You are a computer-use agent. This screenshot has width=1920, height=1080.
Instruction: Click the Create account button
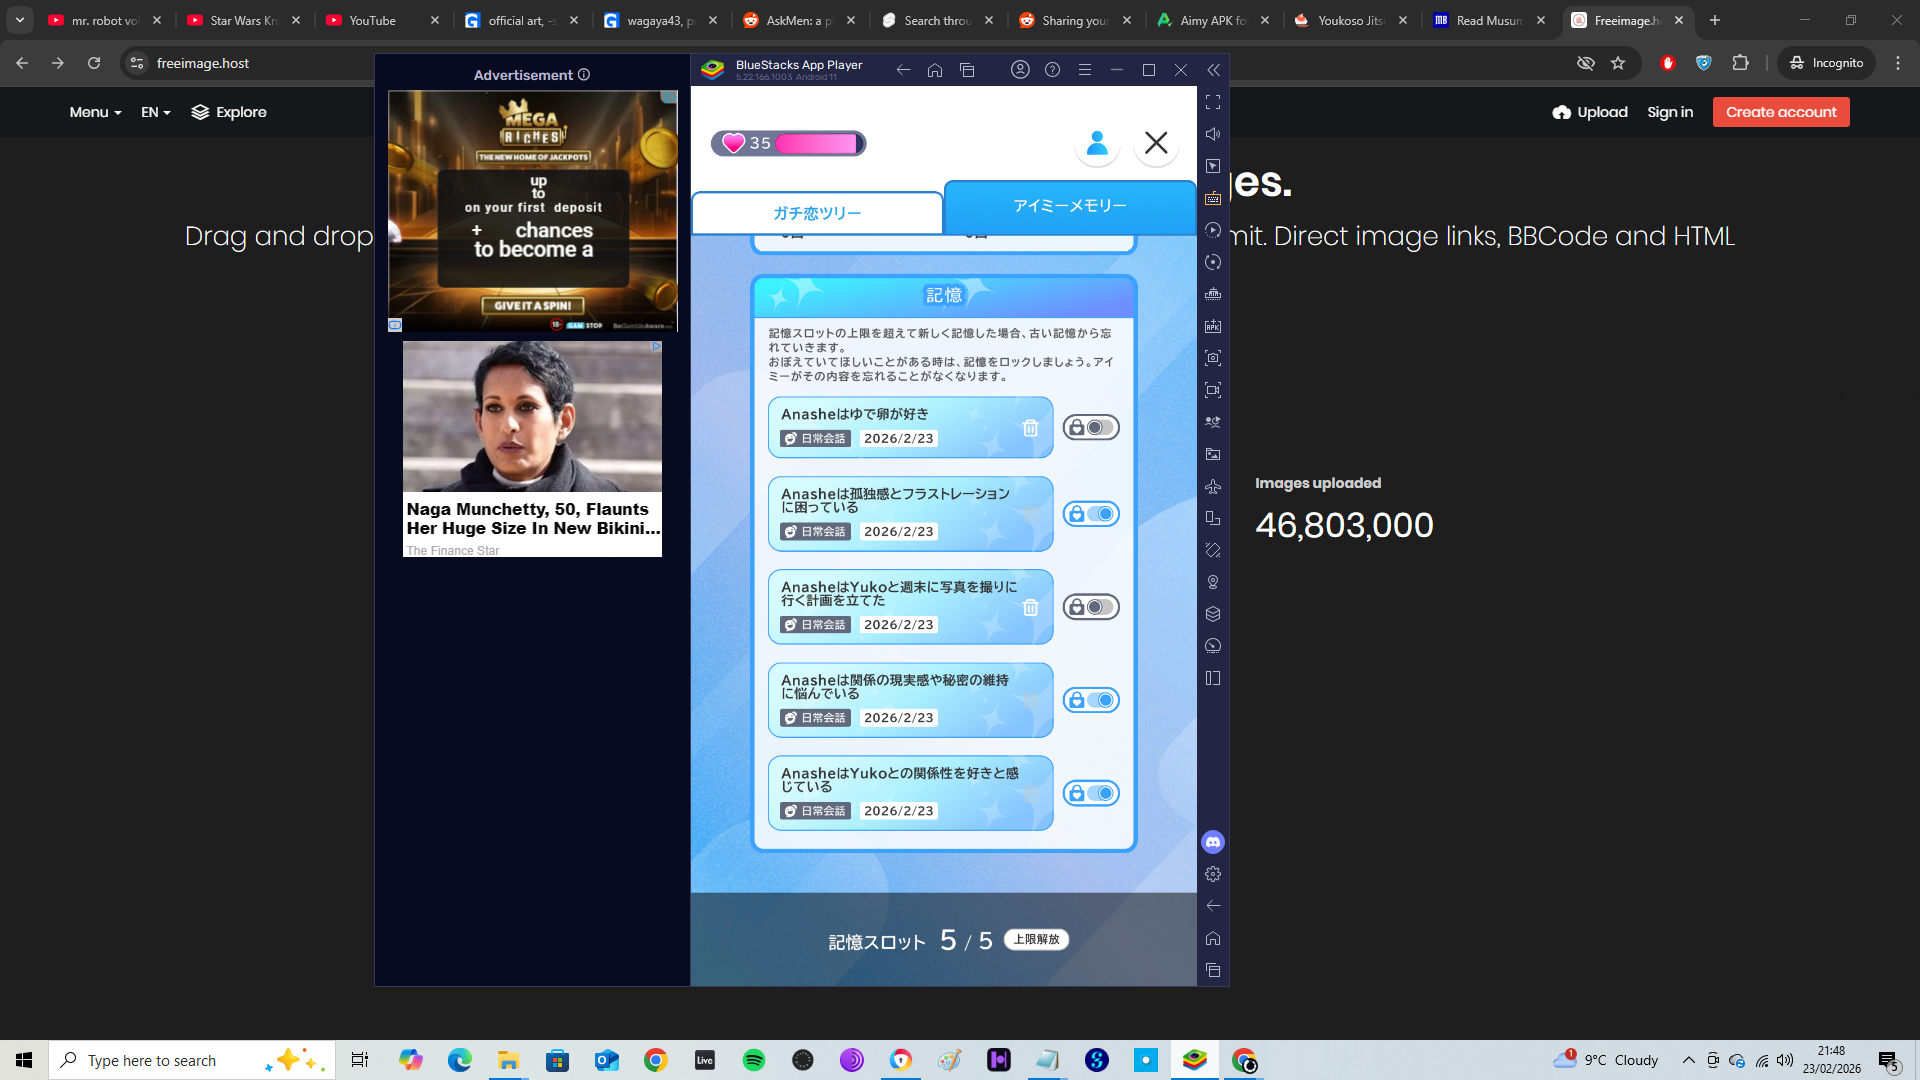(x=1780, y=112)
